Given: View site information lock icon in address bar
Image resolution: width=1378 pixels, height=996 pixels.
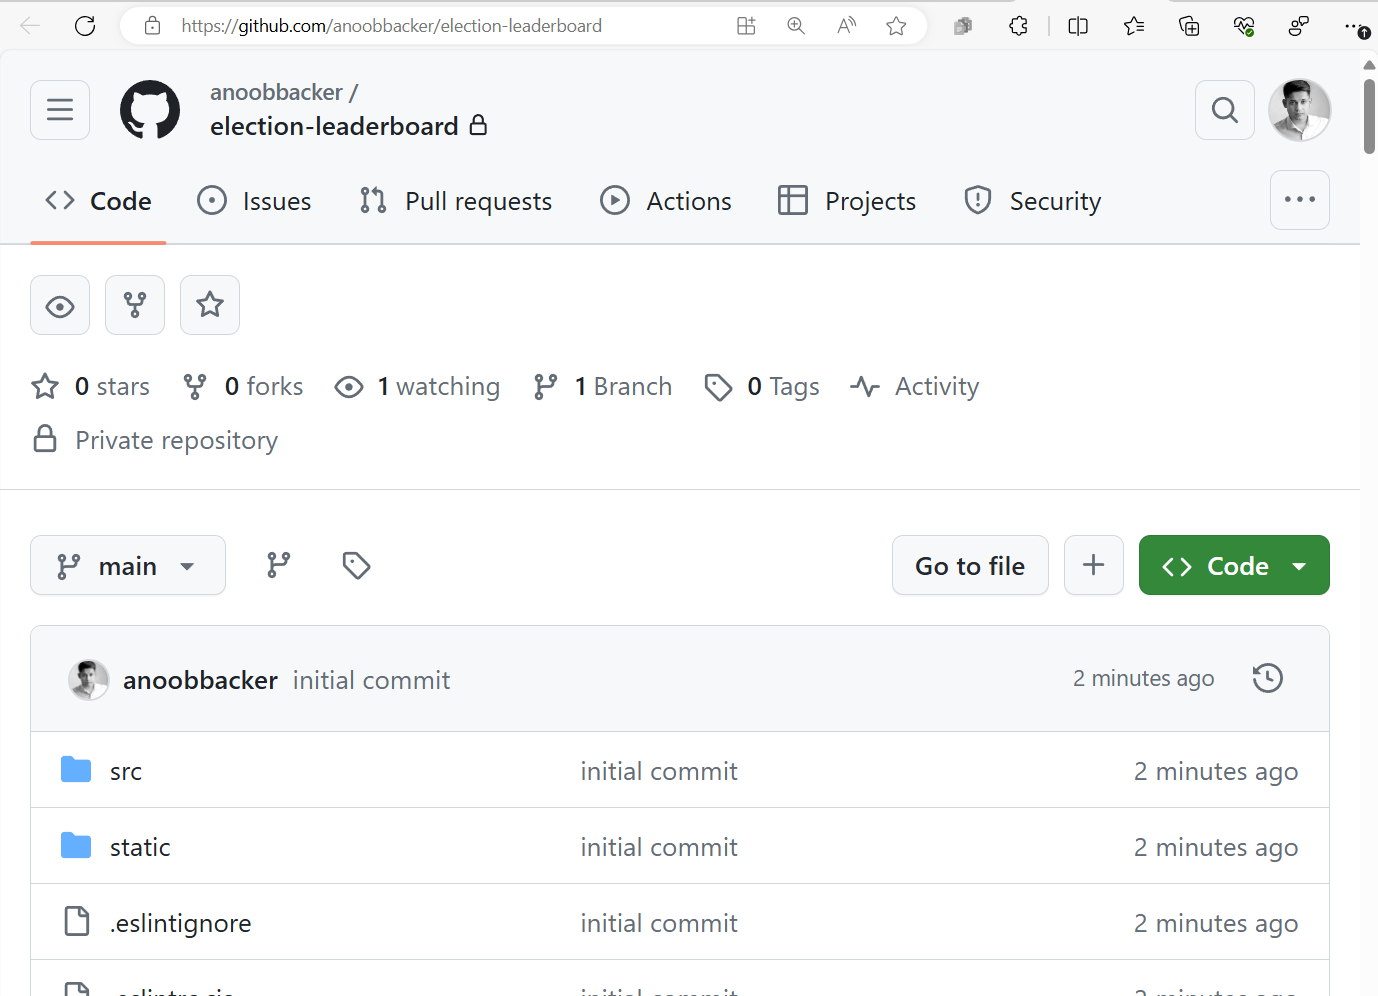Looking at the screenshot, I should pos(152,26).
